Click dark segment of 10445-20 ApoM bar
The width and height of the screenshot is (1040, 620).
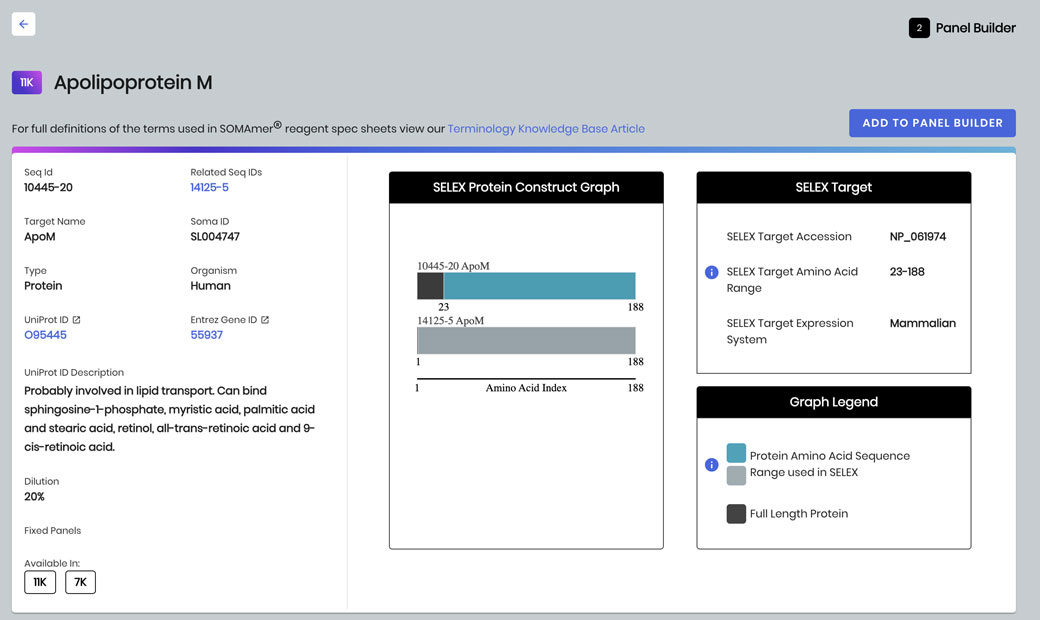pos(430,286)
